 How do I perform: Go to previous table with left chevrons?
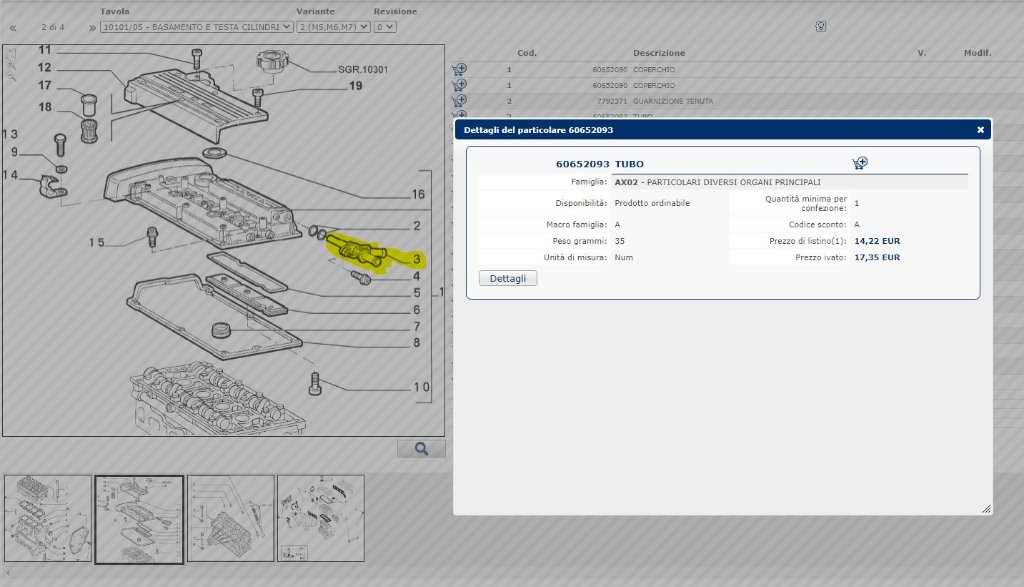click(x=13, y=27)
